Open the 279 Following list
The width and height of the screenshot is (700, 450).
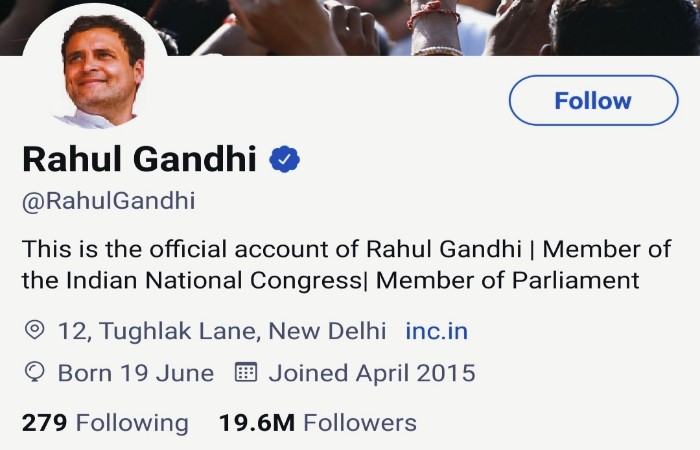tap(105, 422)
